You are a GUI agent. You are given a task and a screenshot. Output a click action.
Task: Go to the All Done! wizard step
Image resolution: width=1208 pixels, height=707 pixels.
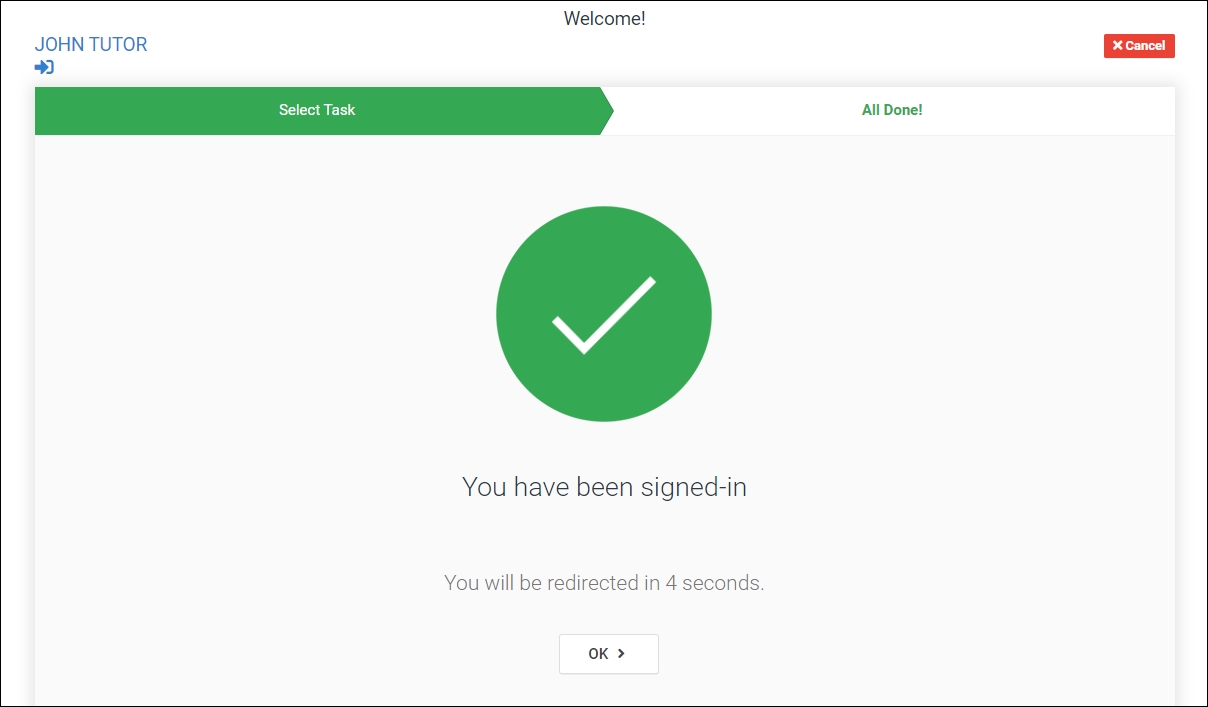pos(892,110)
